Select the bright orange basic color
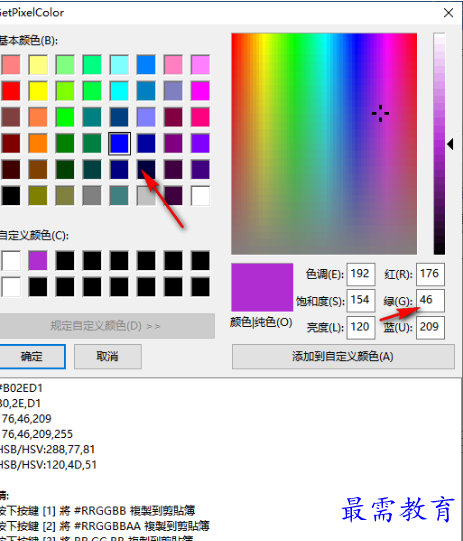Screen dimensions: 463x541 (38, 143)
